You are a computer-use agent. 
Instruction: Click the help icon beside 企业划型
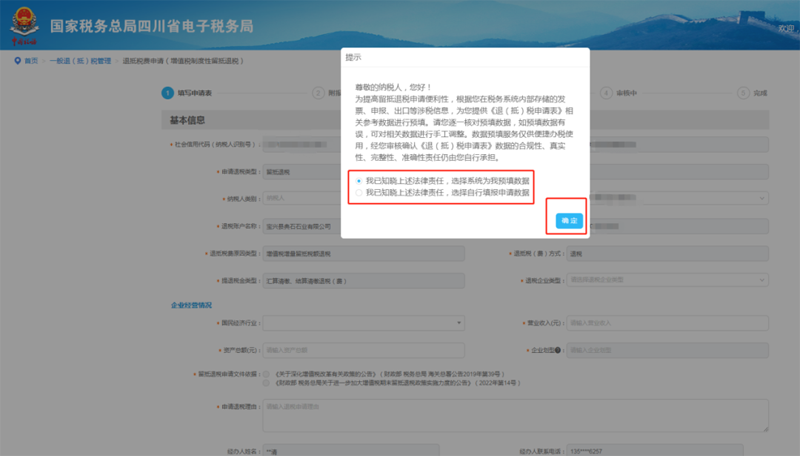point(557,352)
